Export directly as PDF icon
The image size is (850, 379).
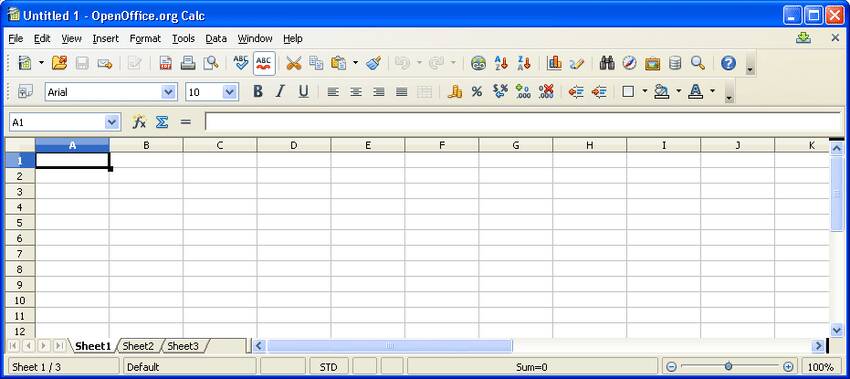pos(165,63)
